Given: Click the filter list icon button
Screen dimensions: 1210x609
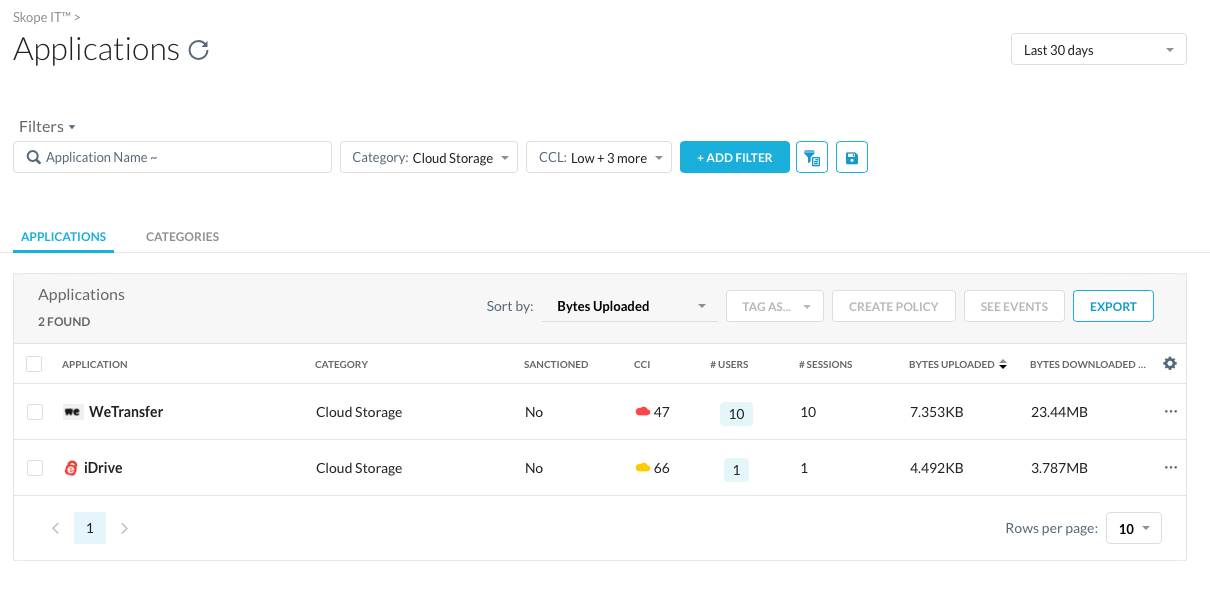Looking at the screenshot, I should point(812,157).
